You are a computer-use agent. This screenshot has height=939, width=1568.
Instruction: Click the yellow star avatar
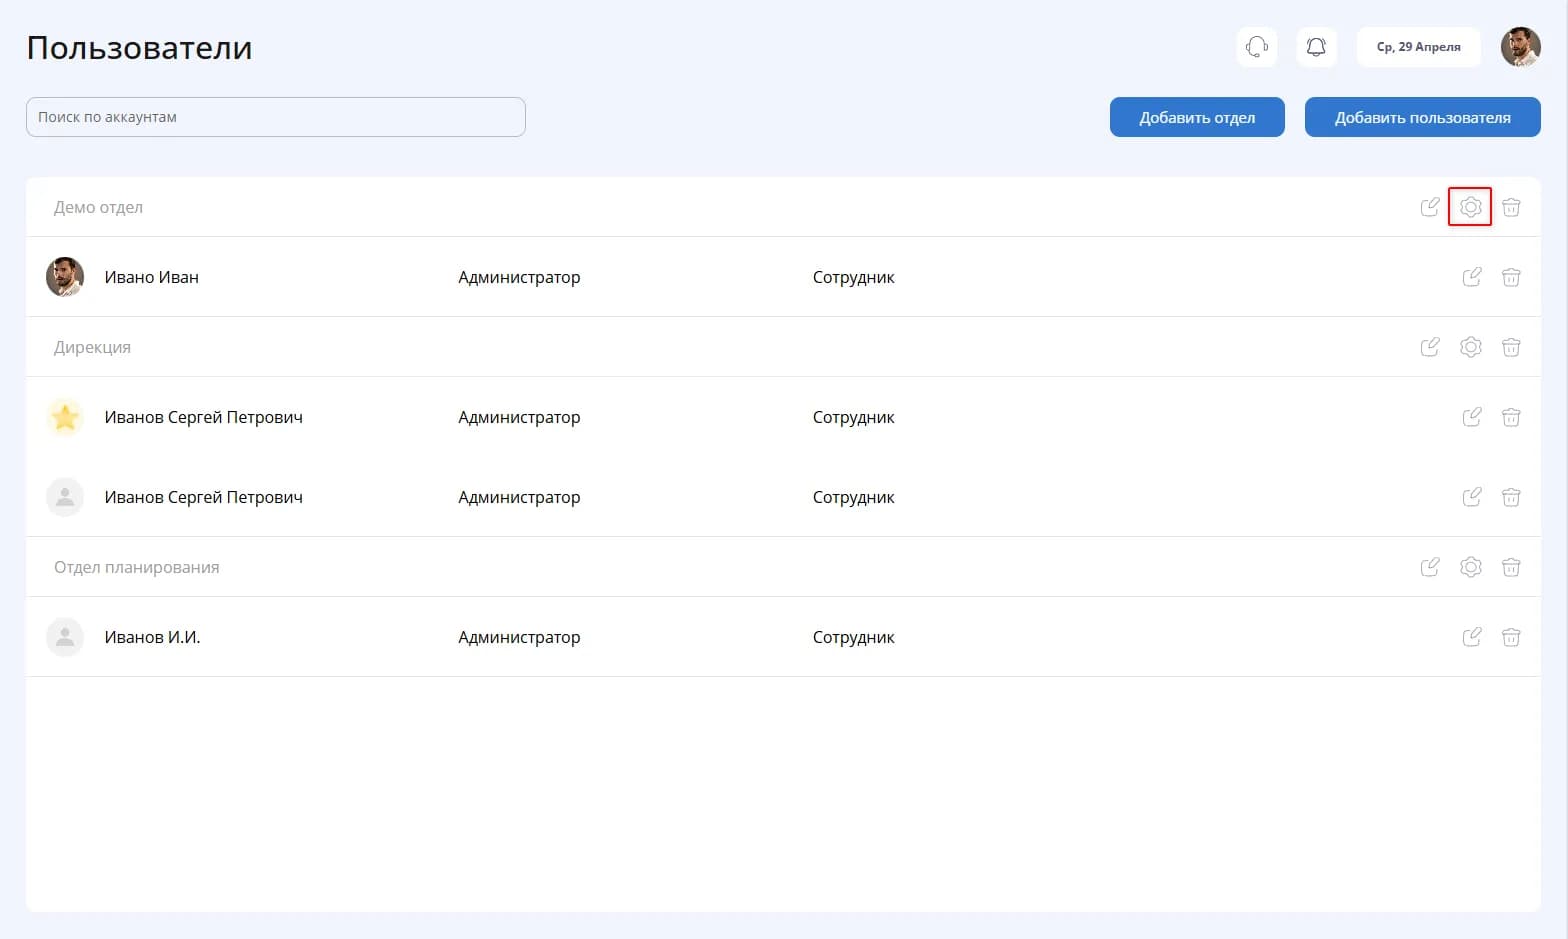pos(65,417)
